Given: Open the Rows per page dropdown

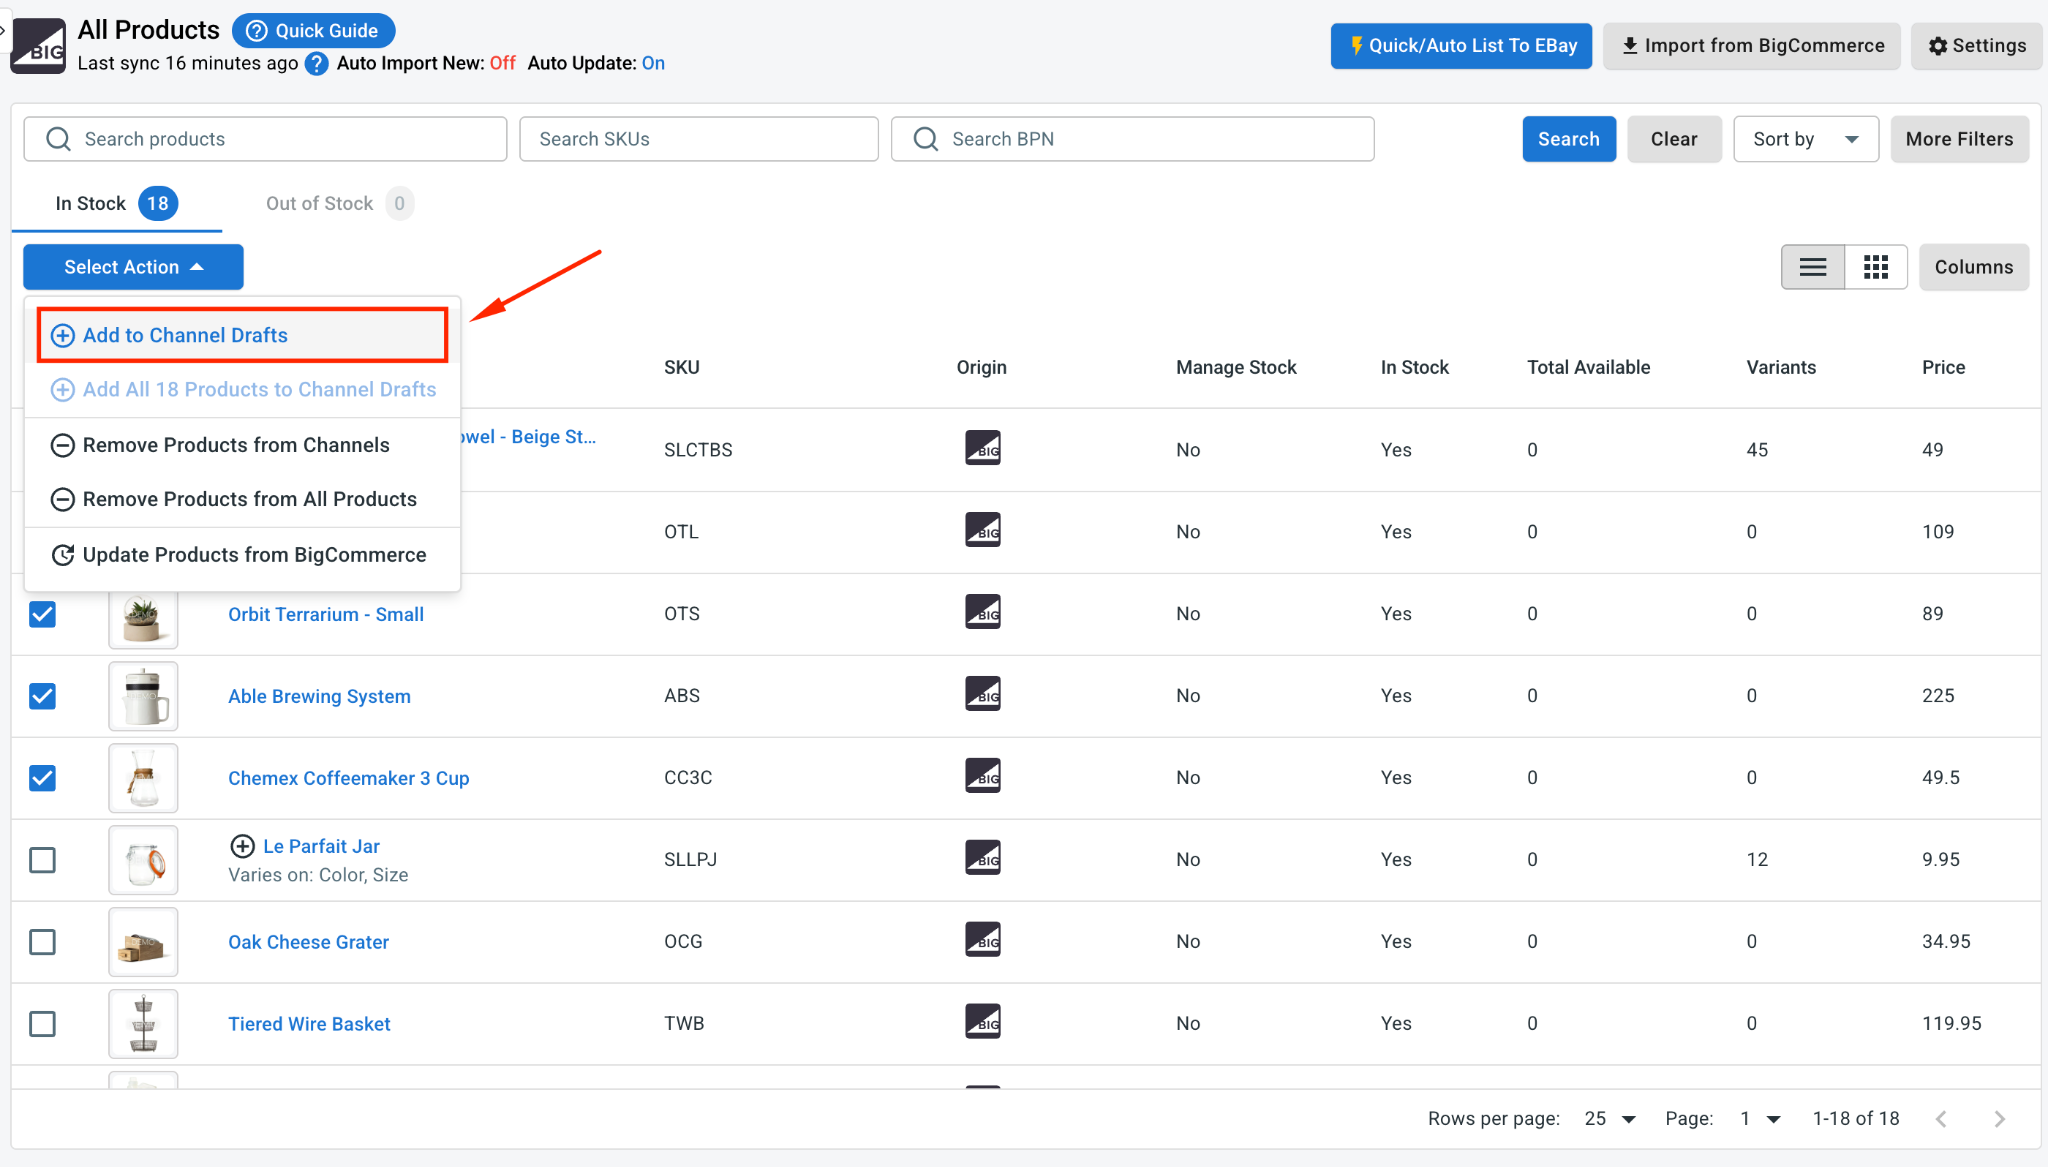Looking at the screenshot, I should 1610,1119.
